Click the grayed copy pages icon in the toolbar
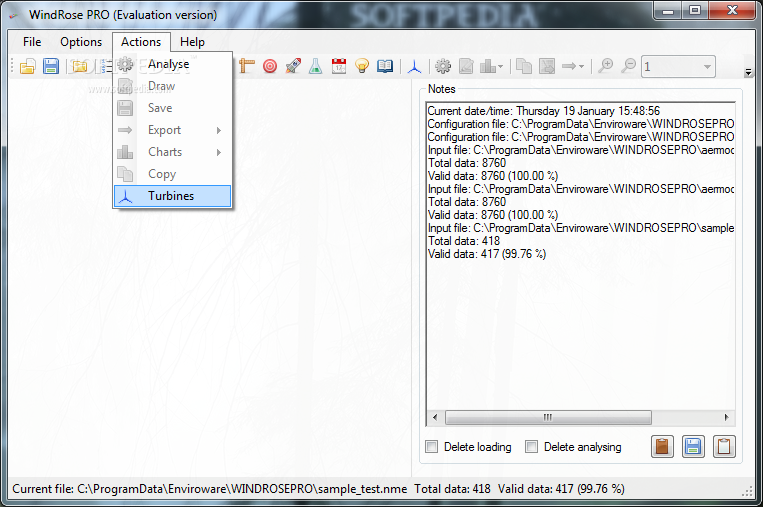This screenshot has height=507, width=763. click(x=524, y=66)
